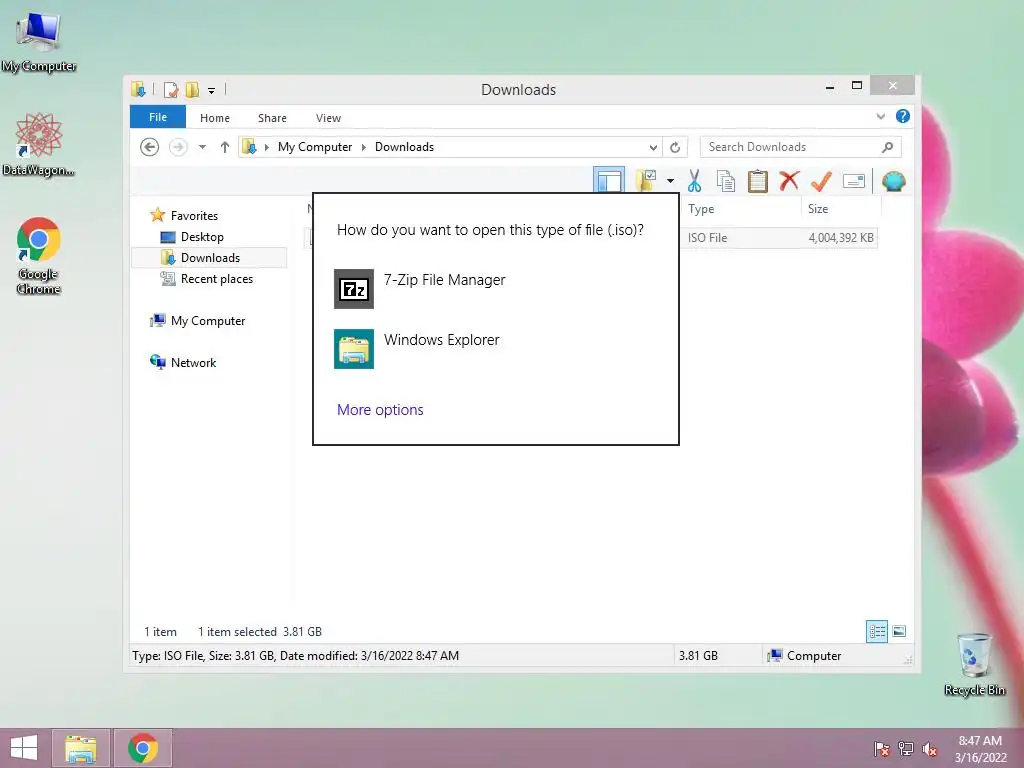Image resolution: width=1024 pixels, height=768 pixels.
Task: Paste using the clipboard toolbar icon
Action: click(x=758, y=181)
